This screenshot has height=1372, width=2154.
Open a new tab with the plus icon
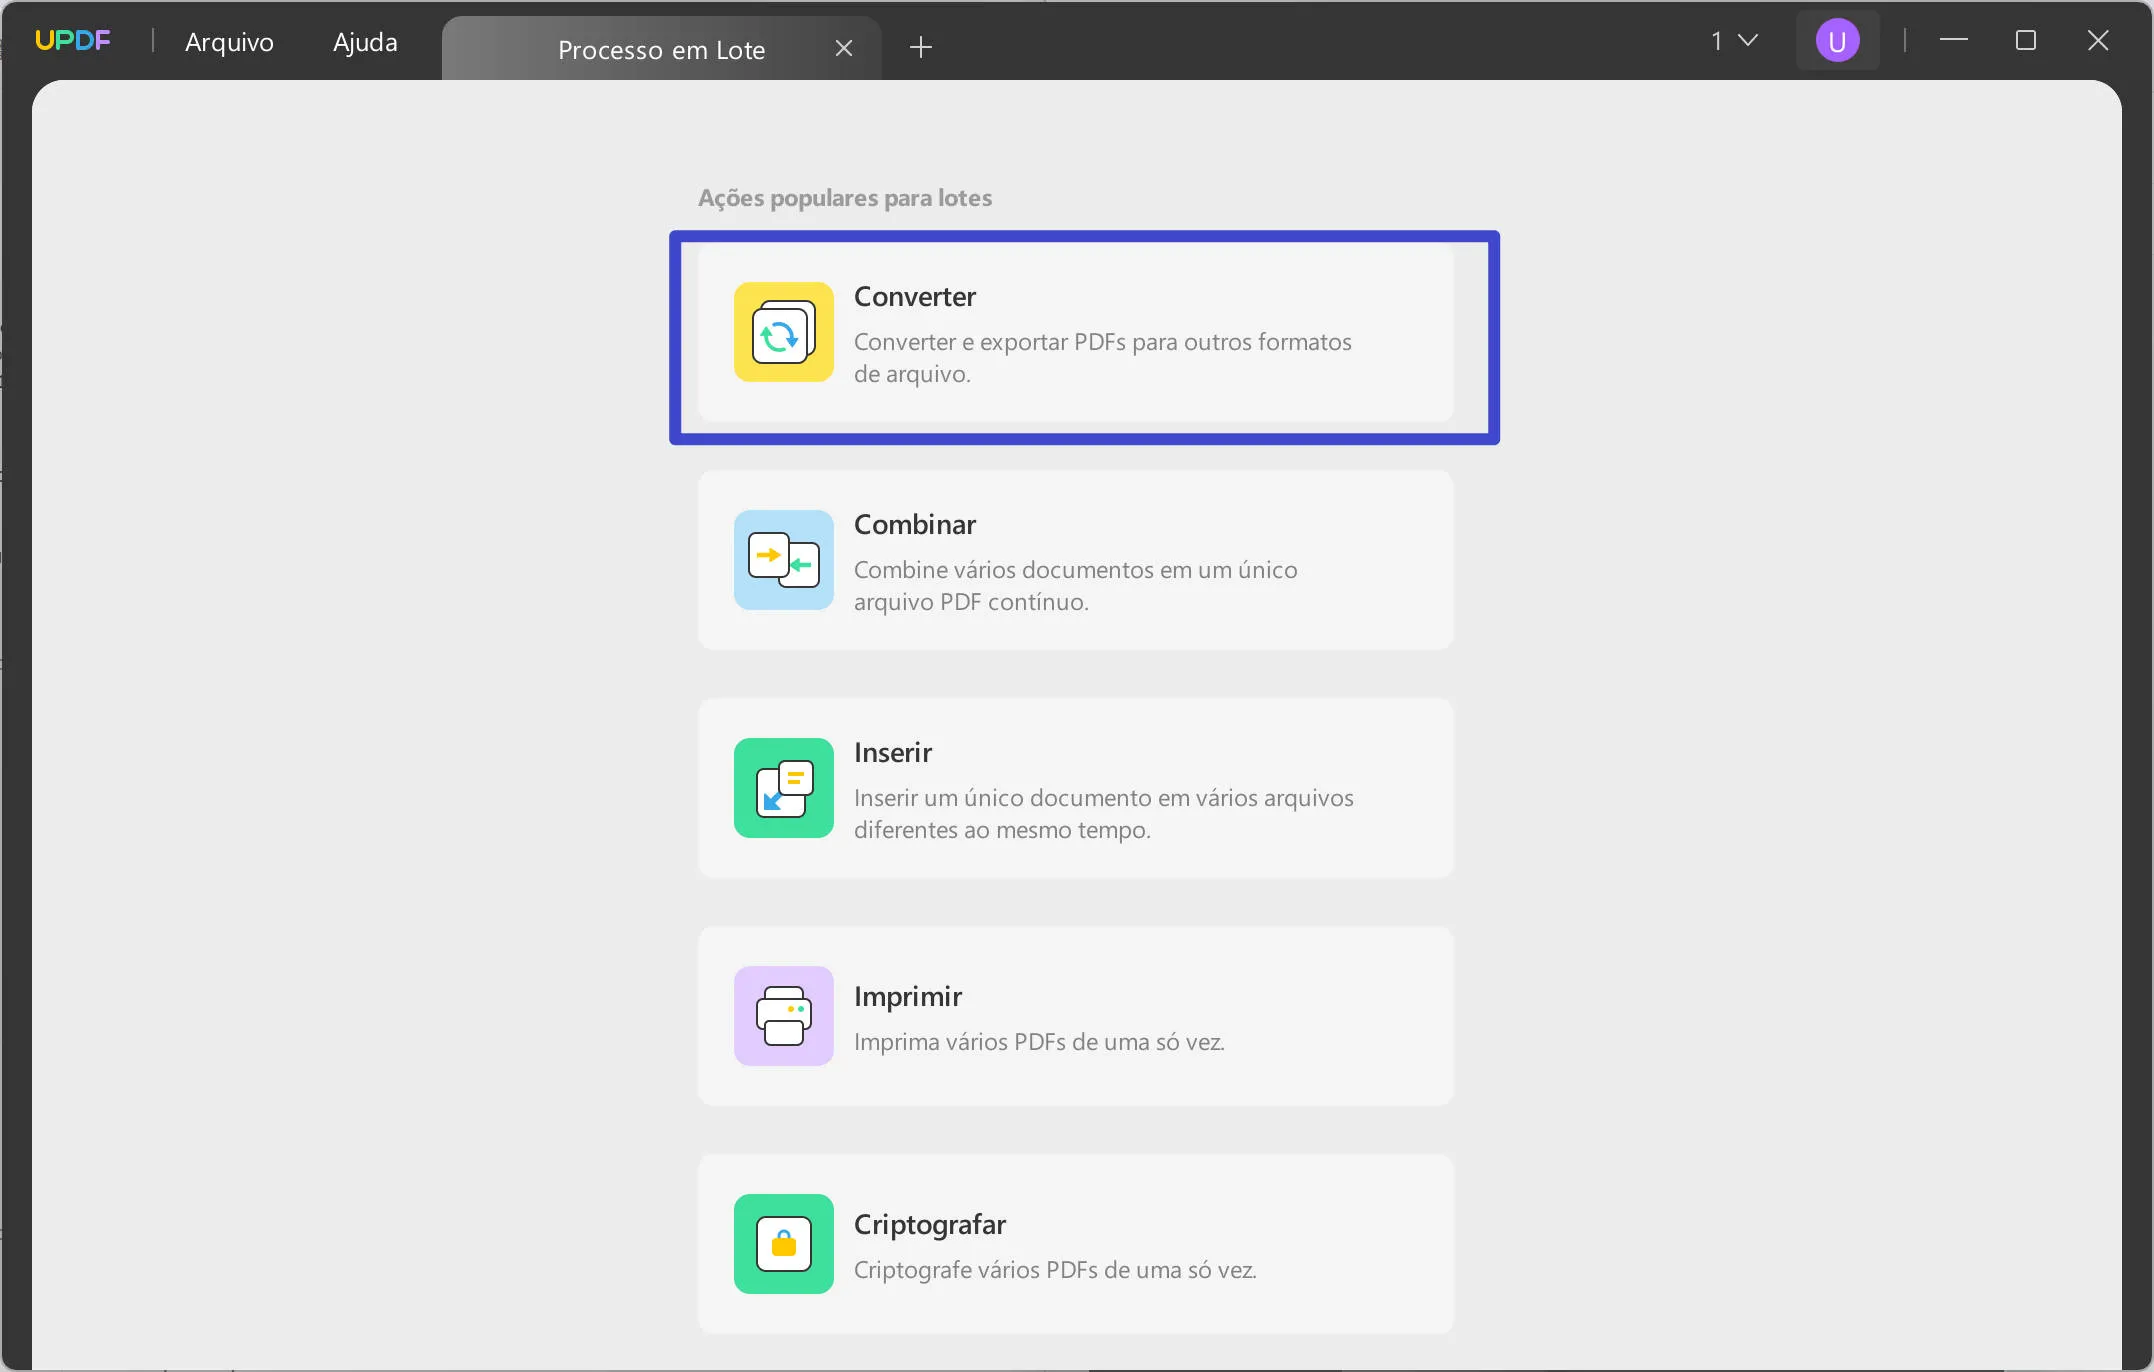pyautogui.click(x=920, y=47)
